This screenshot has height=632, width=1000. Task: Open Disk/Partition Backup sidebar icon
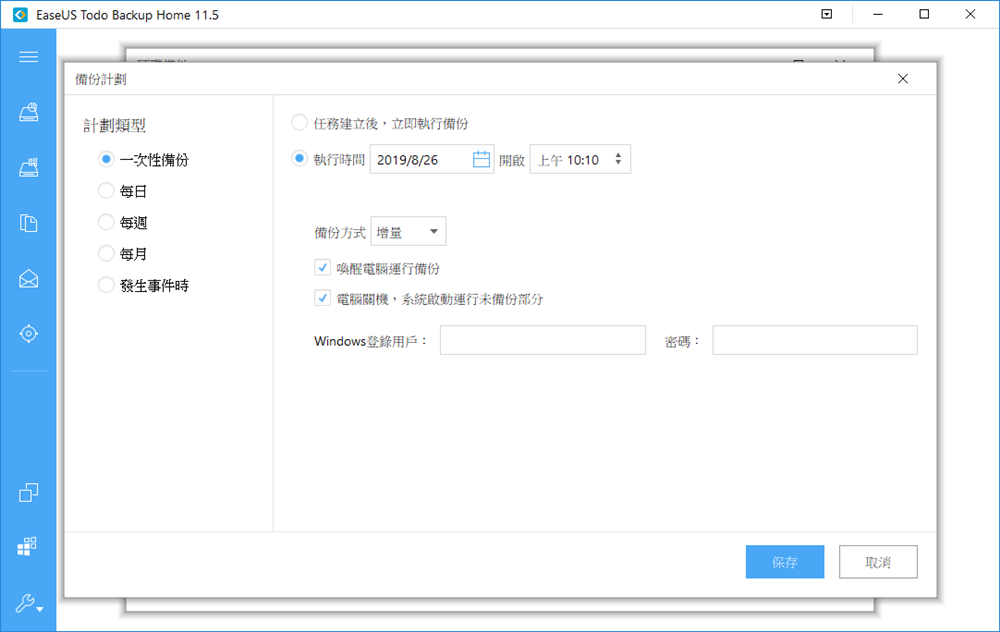(x=28, y=112)
